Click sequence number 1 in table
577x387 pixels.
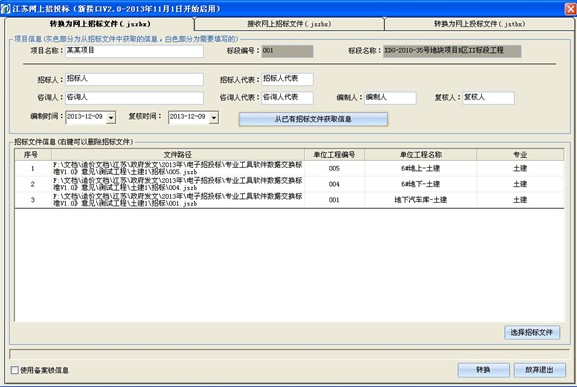[x=33, y=168]
